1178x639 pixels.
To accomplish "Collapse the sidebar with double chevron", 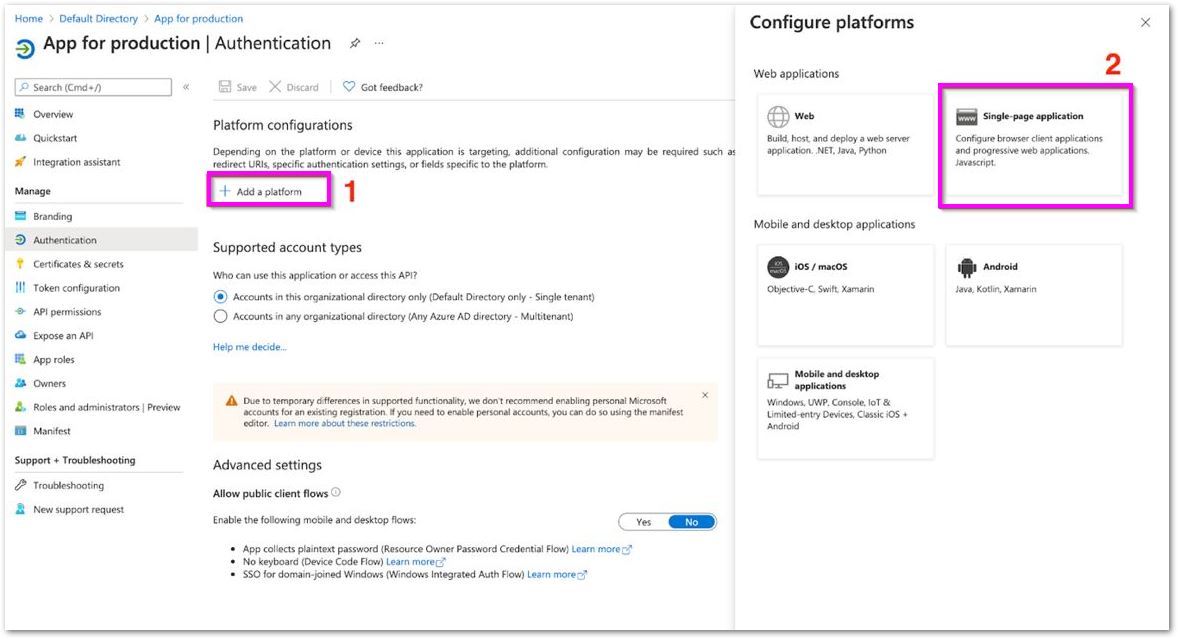I will coord(186,87).
